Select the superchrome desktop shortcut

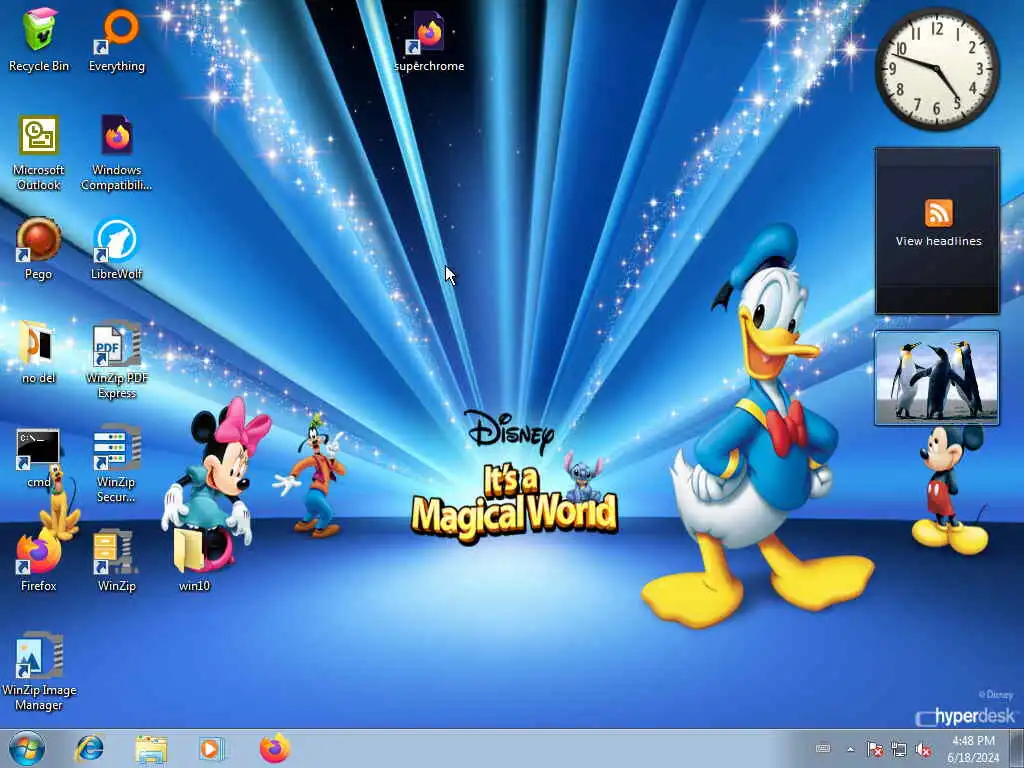click(429, 39)
